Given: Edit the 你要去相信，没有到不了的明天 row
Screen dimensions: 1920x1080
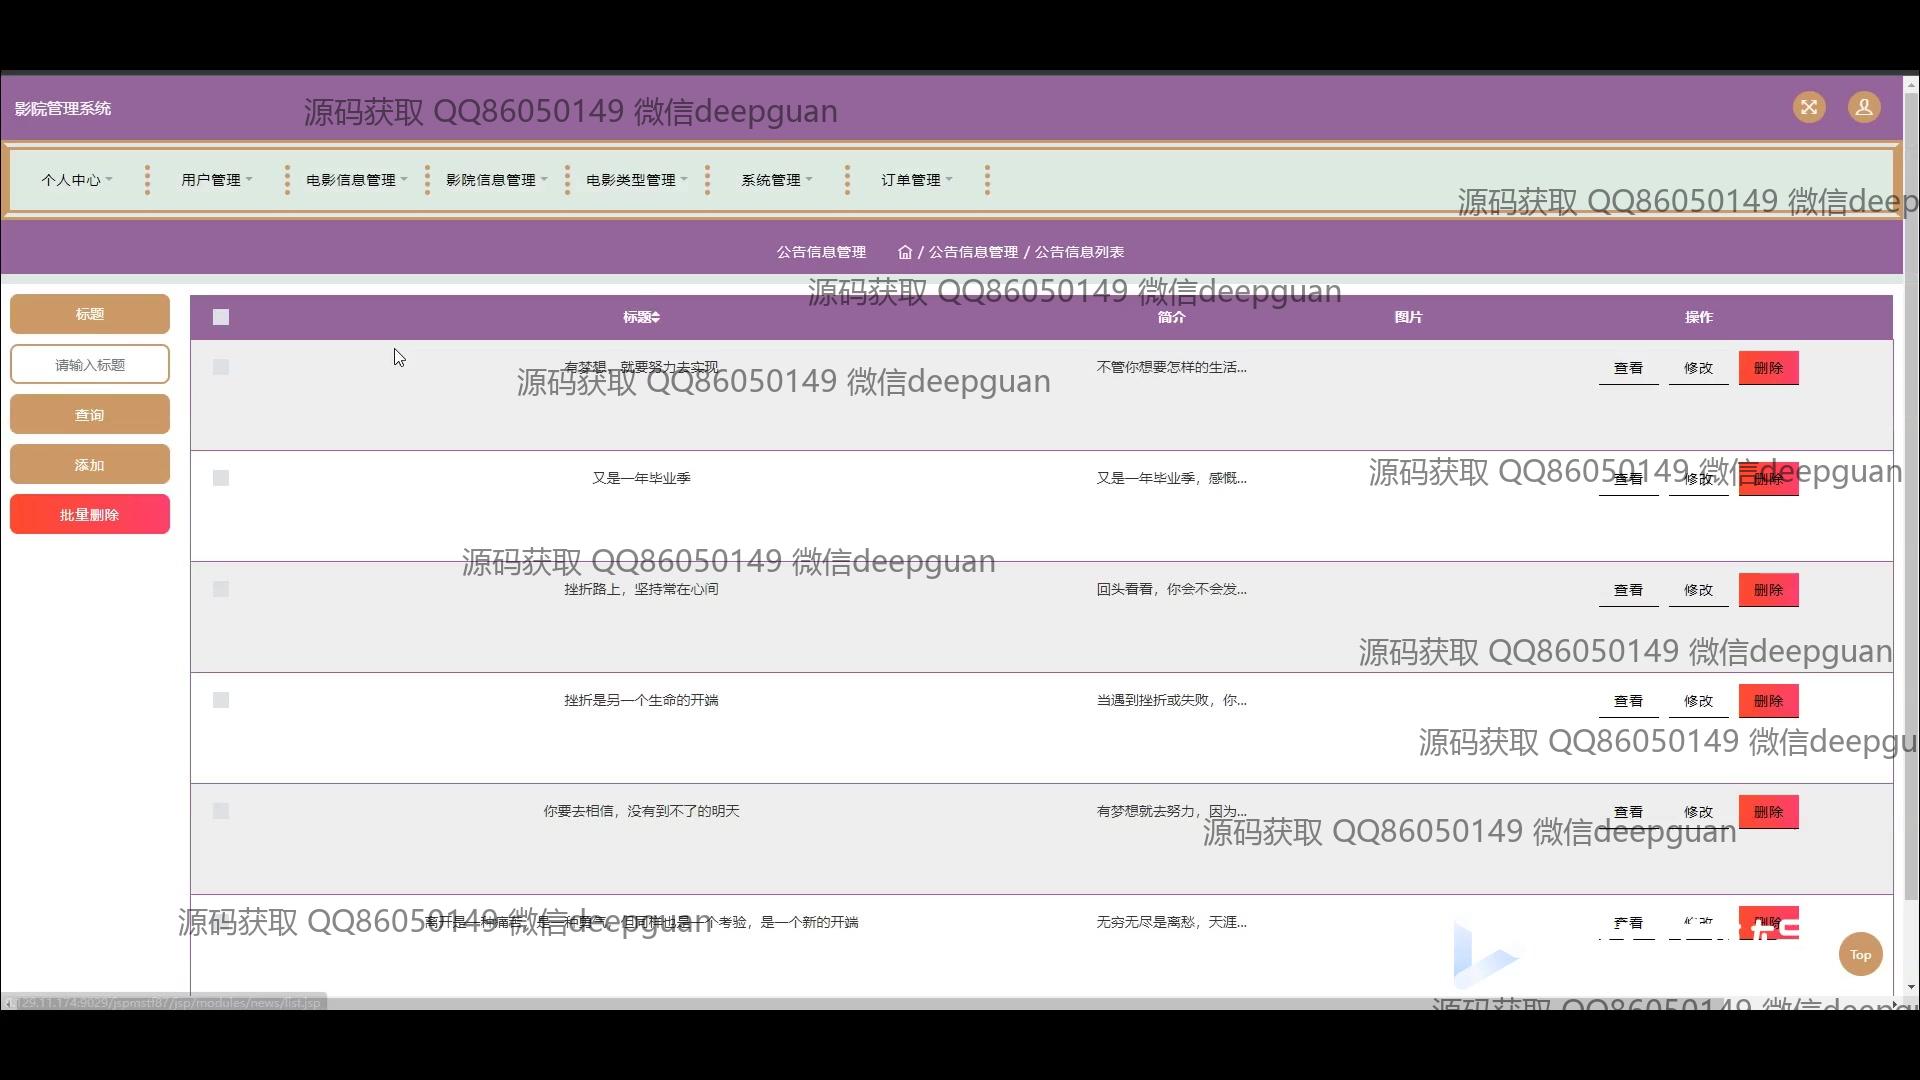Looking at the screenshot, I should [x=1698, y=812].
